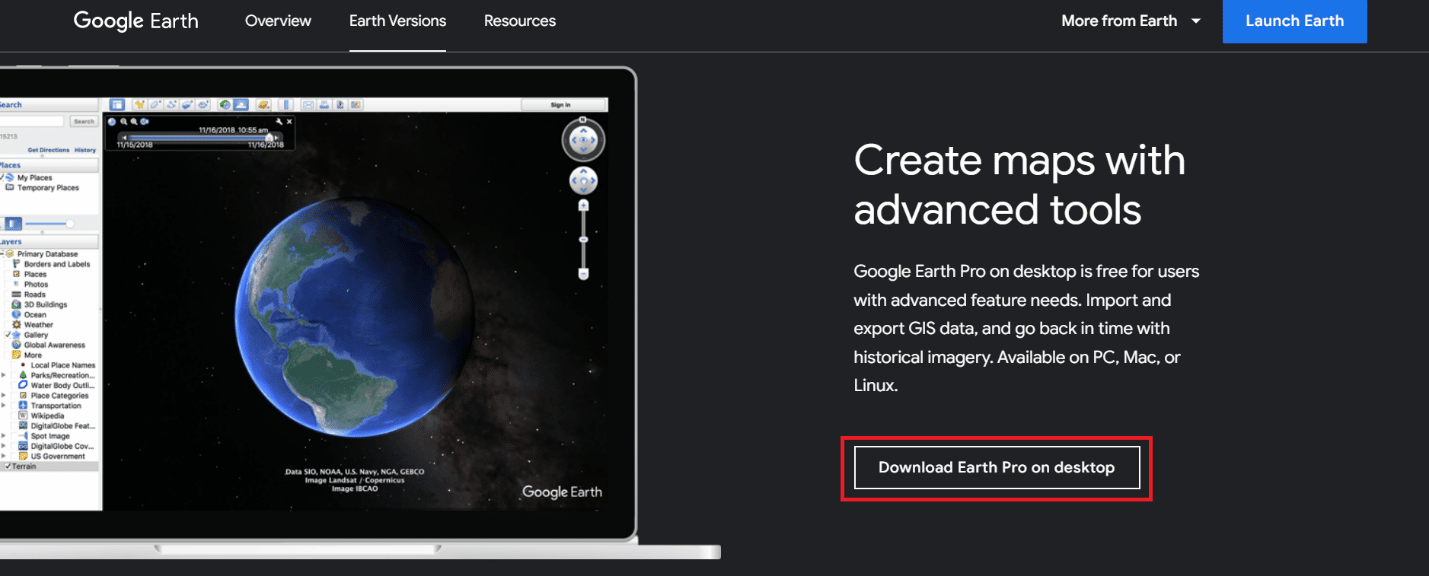Click the History link in search panel
This screenshot has width=1429, height=576.
tap(85, 150)
